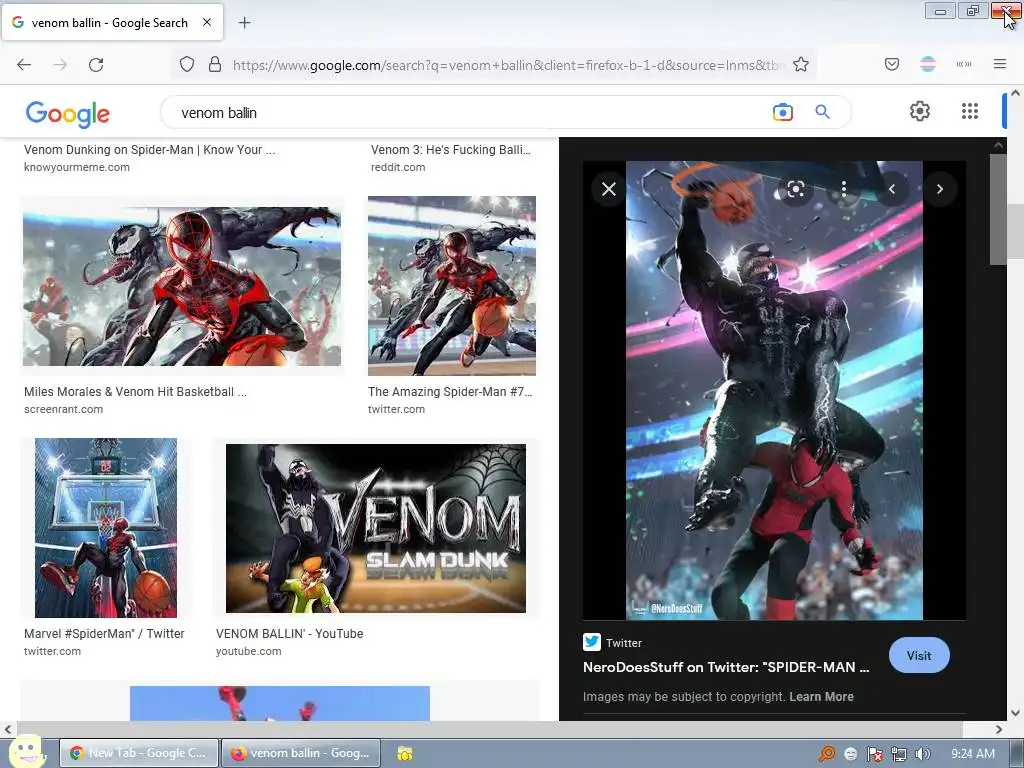The height and width of the screenshot is (768, 1024).
Task: Open the large Venom dunk preview image
Action: click(x=774, y=391)
